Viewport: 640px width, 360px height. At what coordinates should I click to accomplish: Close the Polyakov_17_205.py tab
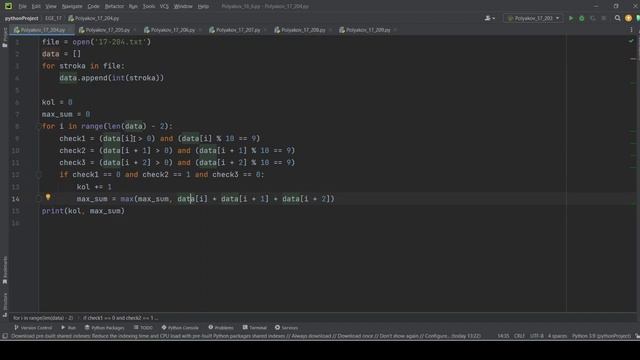pyautogui.click(x=135, y=30)
